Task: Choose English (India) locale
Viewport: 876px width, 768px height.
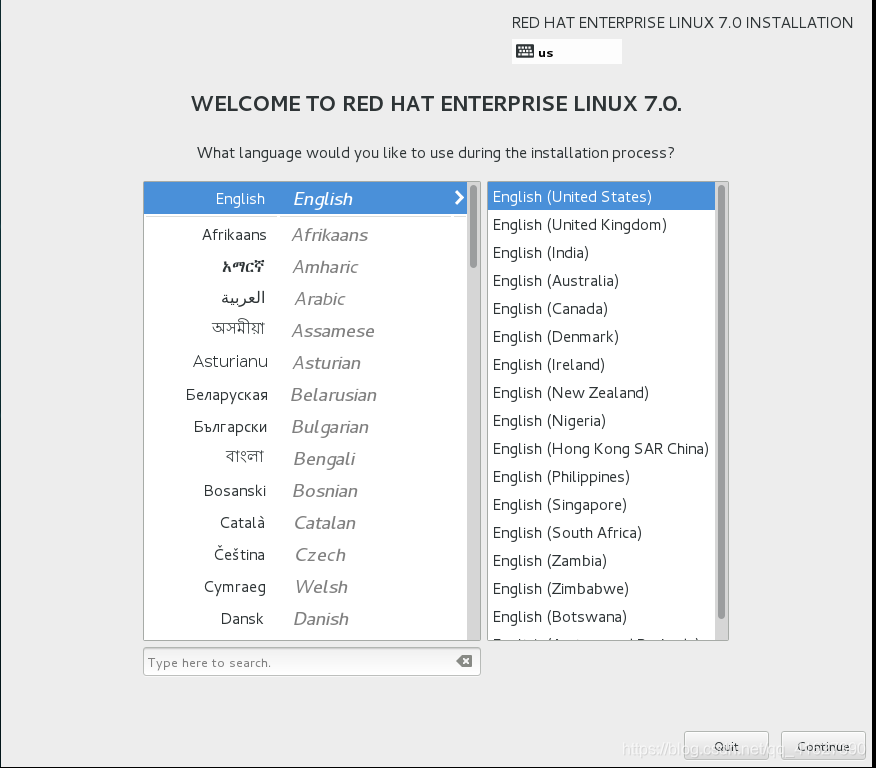Action: coord(601,252)
